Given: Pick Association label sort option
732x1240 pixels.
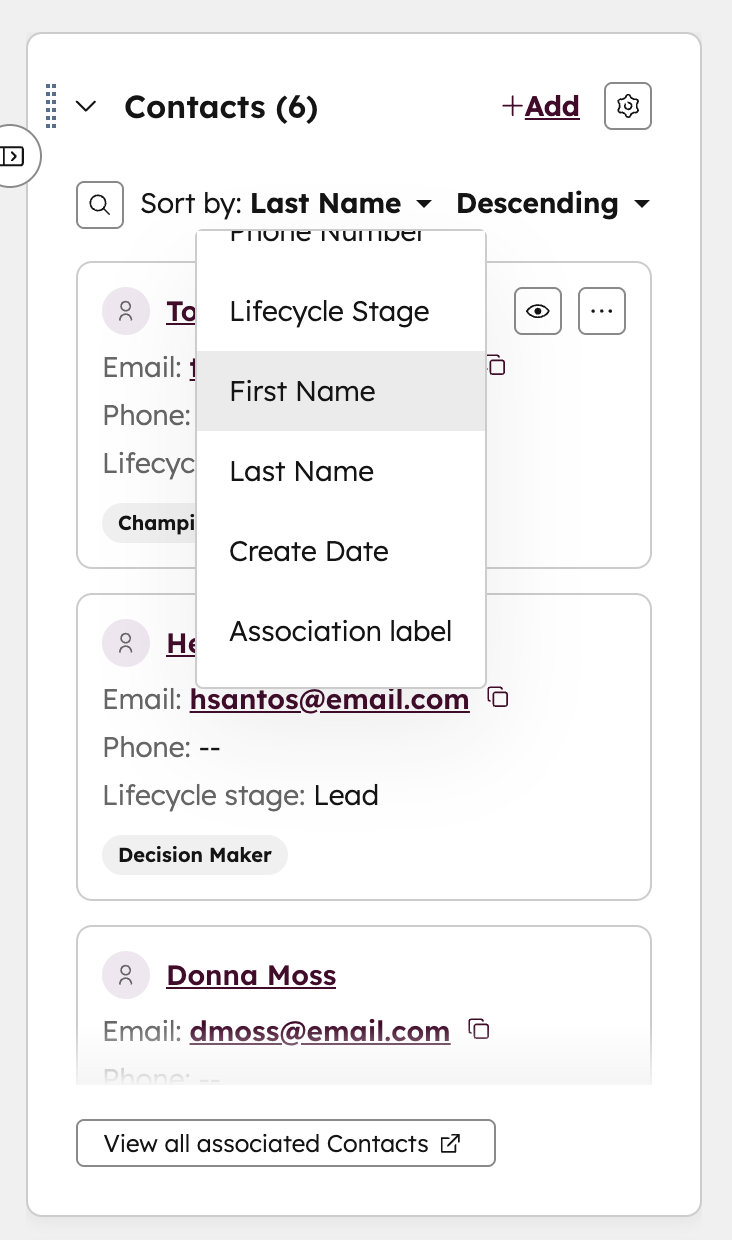Looking at the screenshot, I should click(340, 631).
